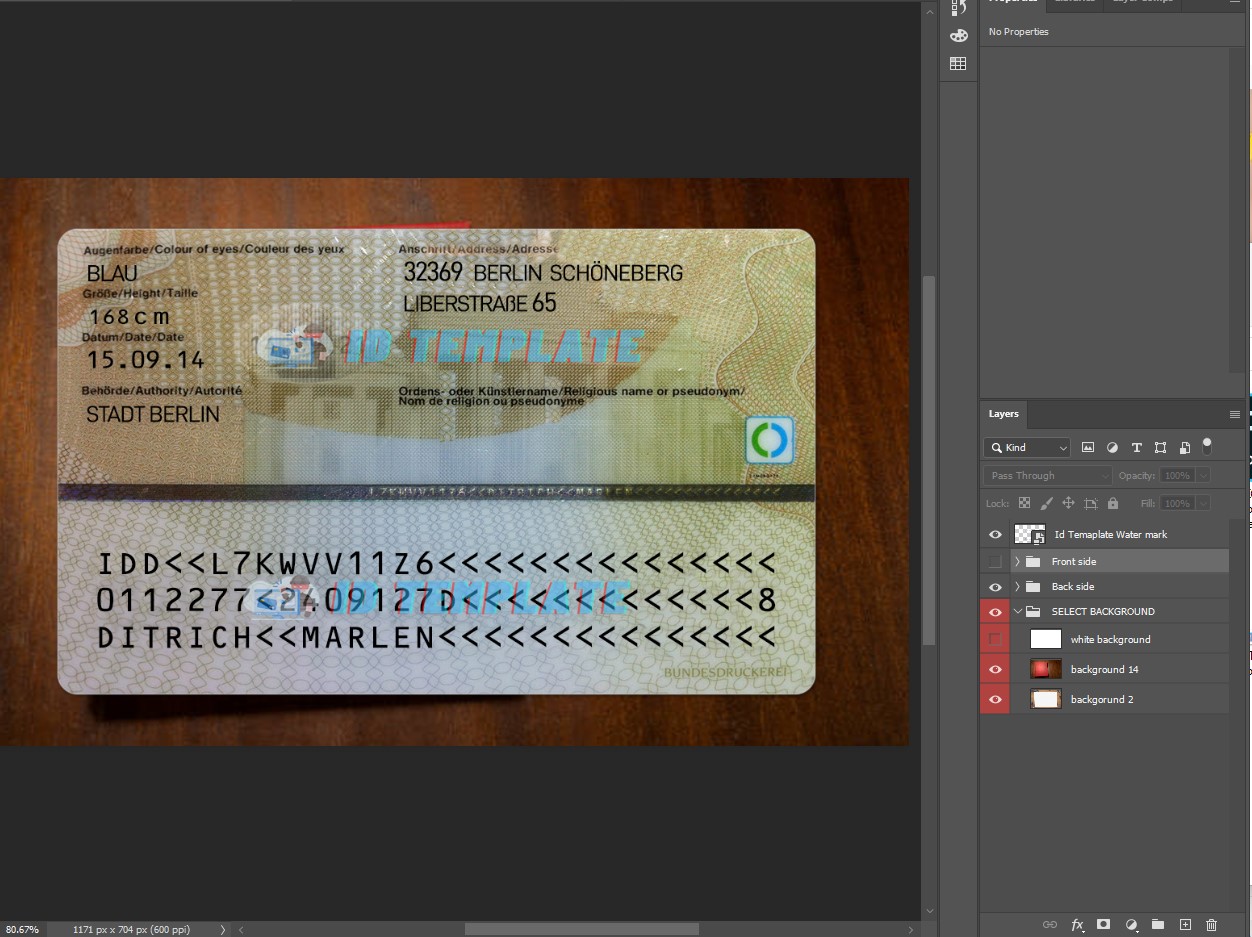Hide the SELECT BACKGROUND group

pos(995,612)
